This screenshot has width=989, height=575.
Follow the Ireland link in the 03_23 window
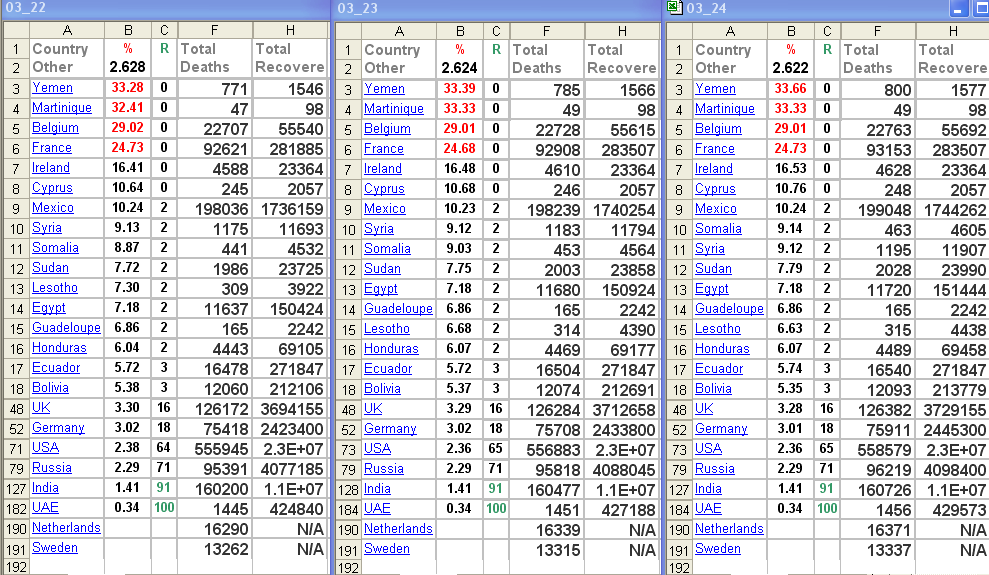tap(382, 168)
